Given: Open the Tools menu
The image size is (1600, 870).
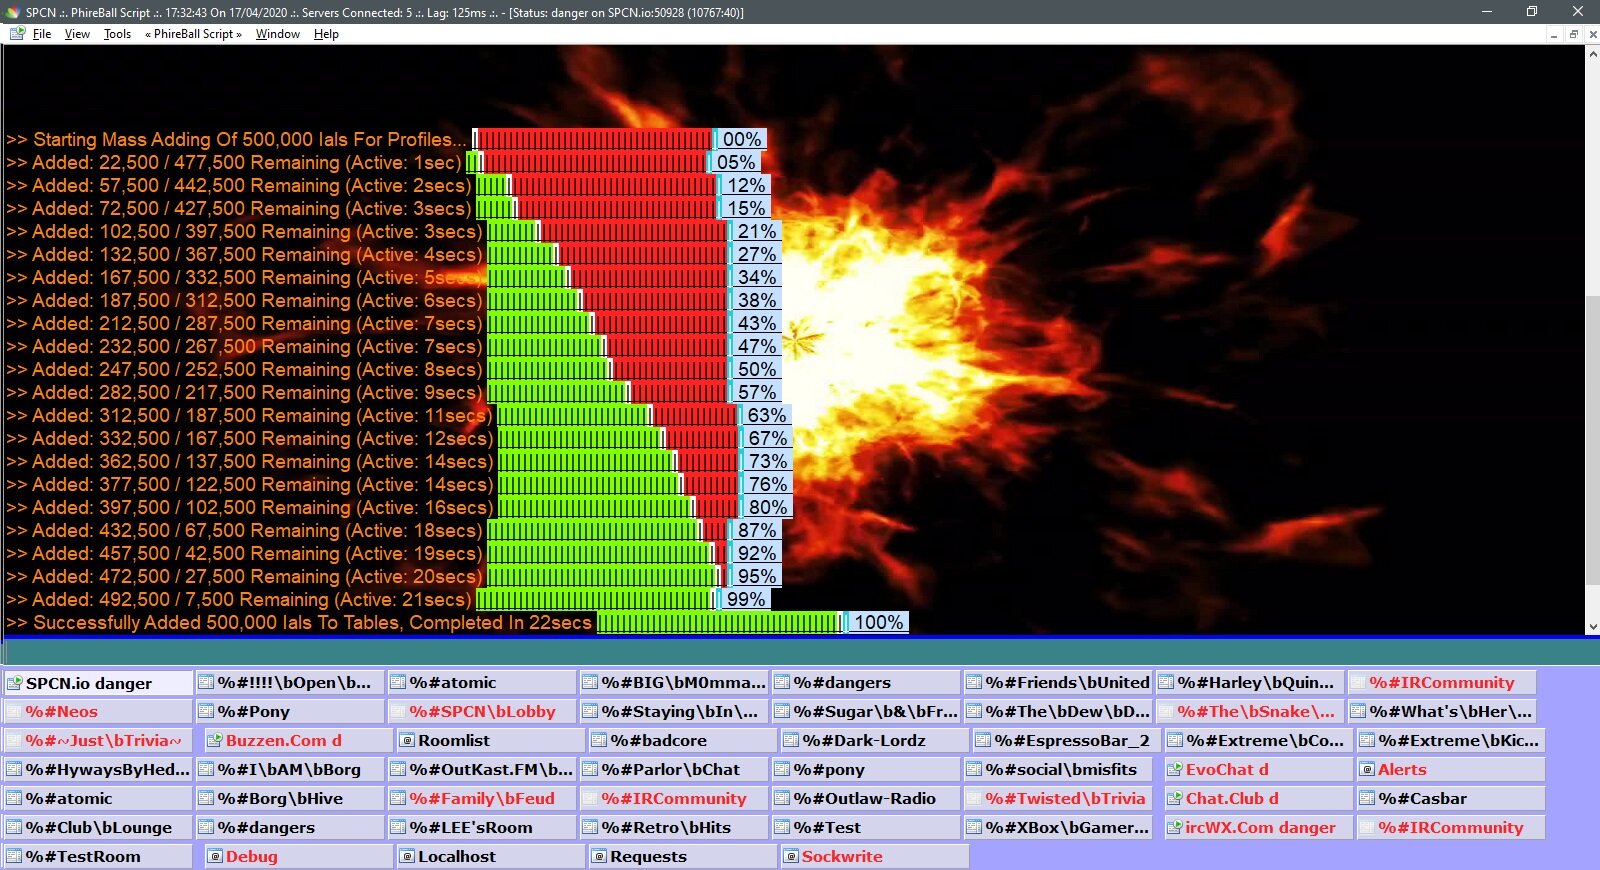Looking at the screenshot, I should pos(117,34).
